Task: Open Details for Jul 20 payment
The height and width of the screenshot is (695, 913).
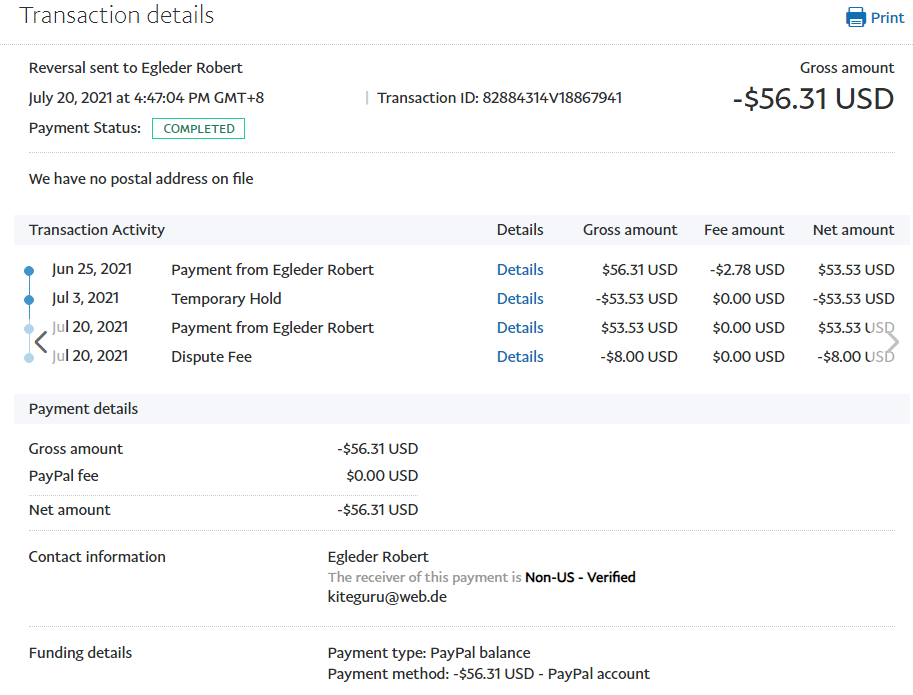Action: coord(520,328)
